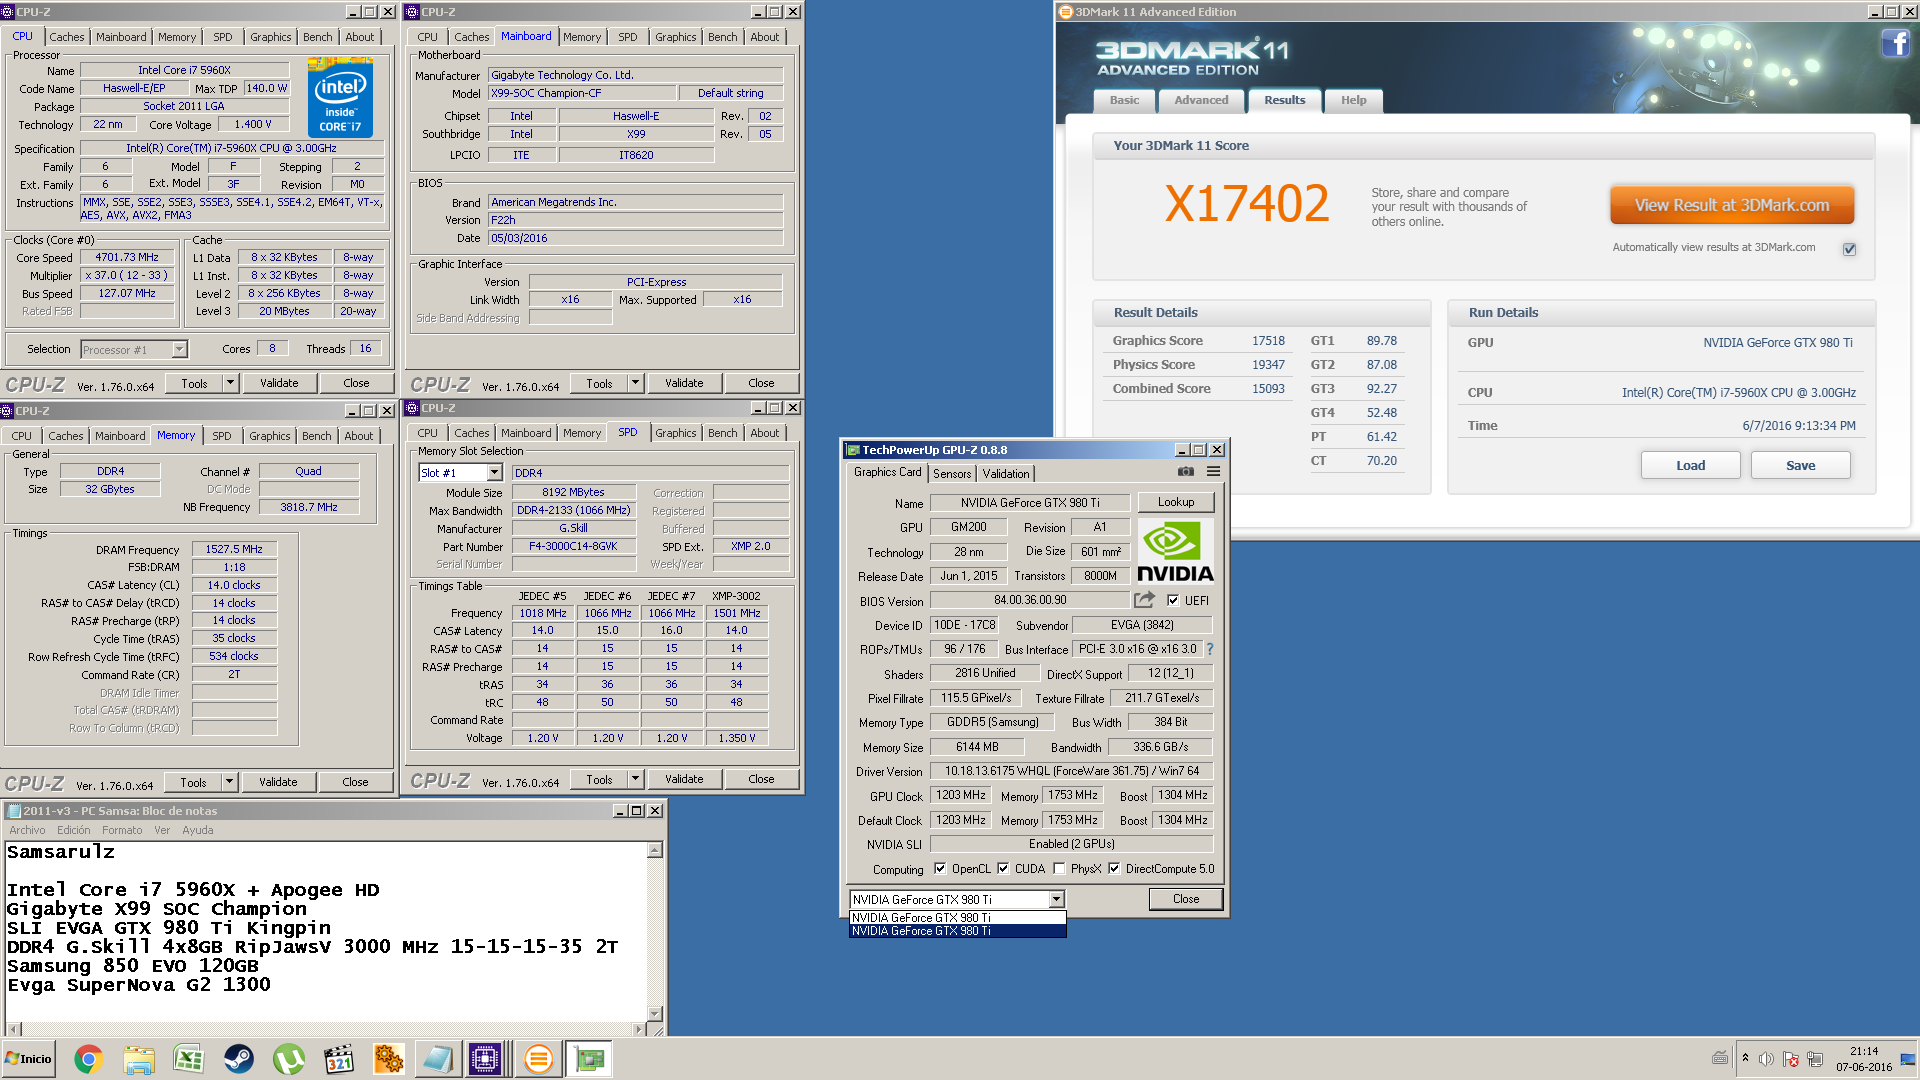Switch to CPU-Z via purple chip taskbar icon
The height and width of the screenshot is (1080, 1920).
(x=485, y=1059)
